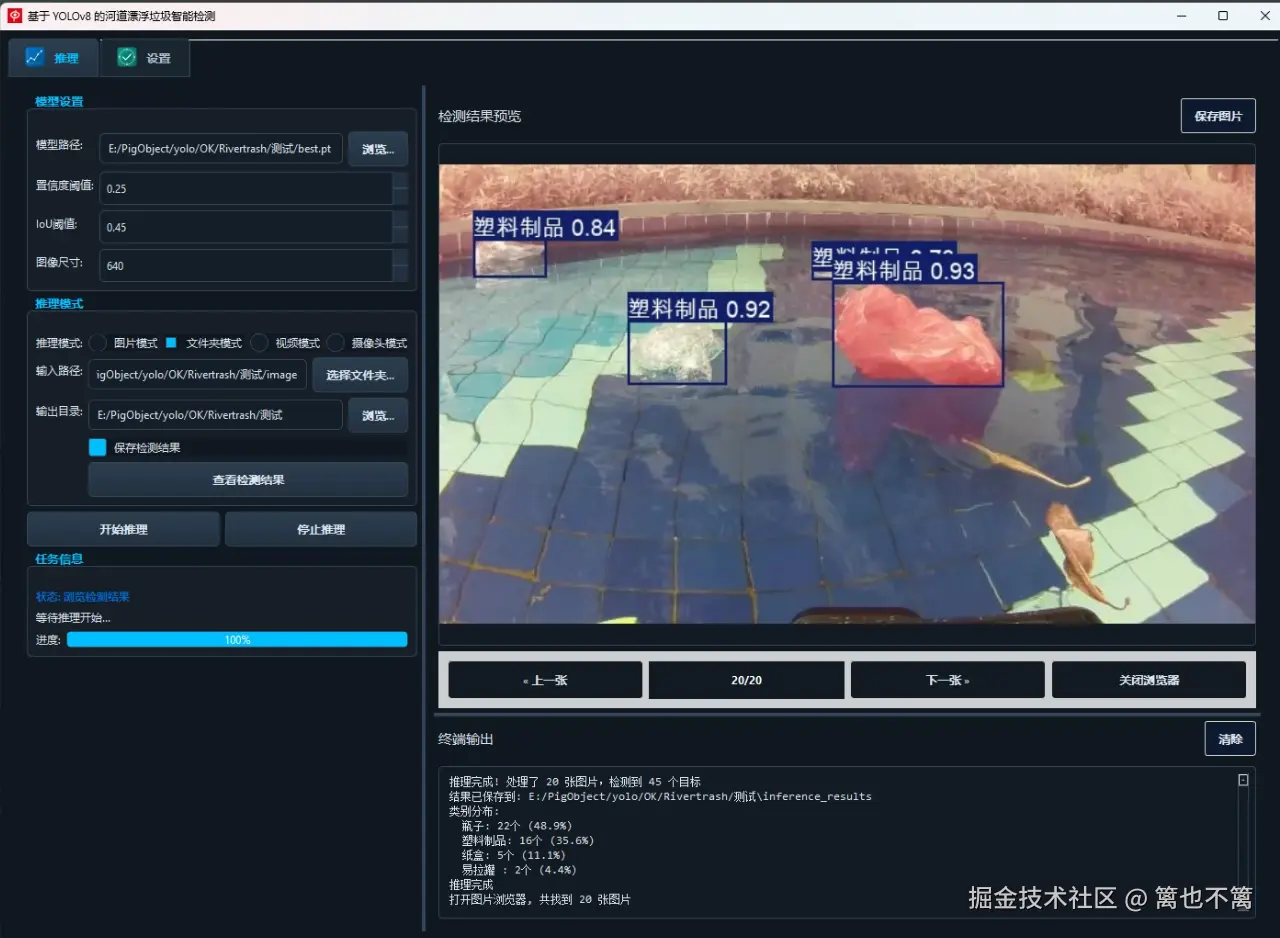Click the terminal line 推理完成! 处理了 20 张图片
The height and width of the screenshot is (938, 1280).
pyautogui.click(x=575, y=782)
